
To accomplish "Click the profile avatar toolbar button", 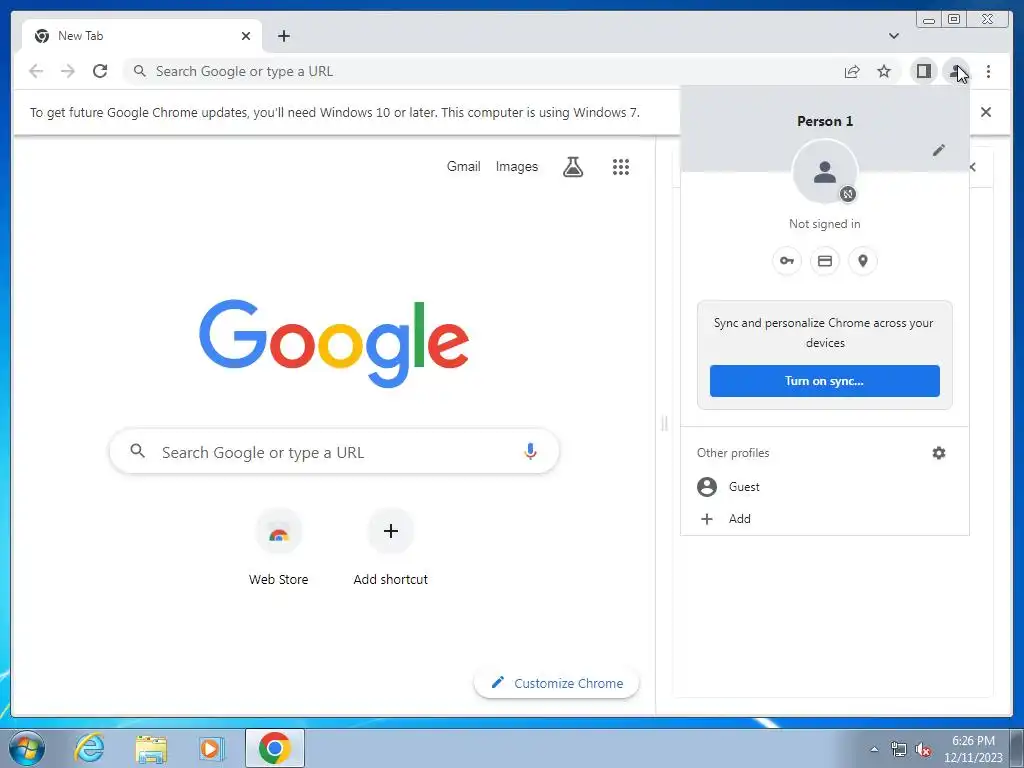I will point(956,71).
